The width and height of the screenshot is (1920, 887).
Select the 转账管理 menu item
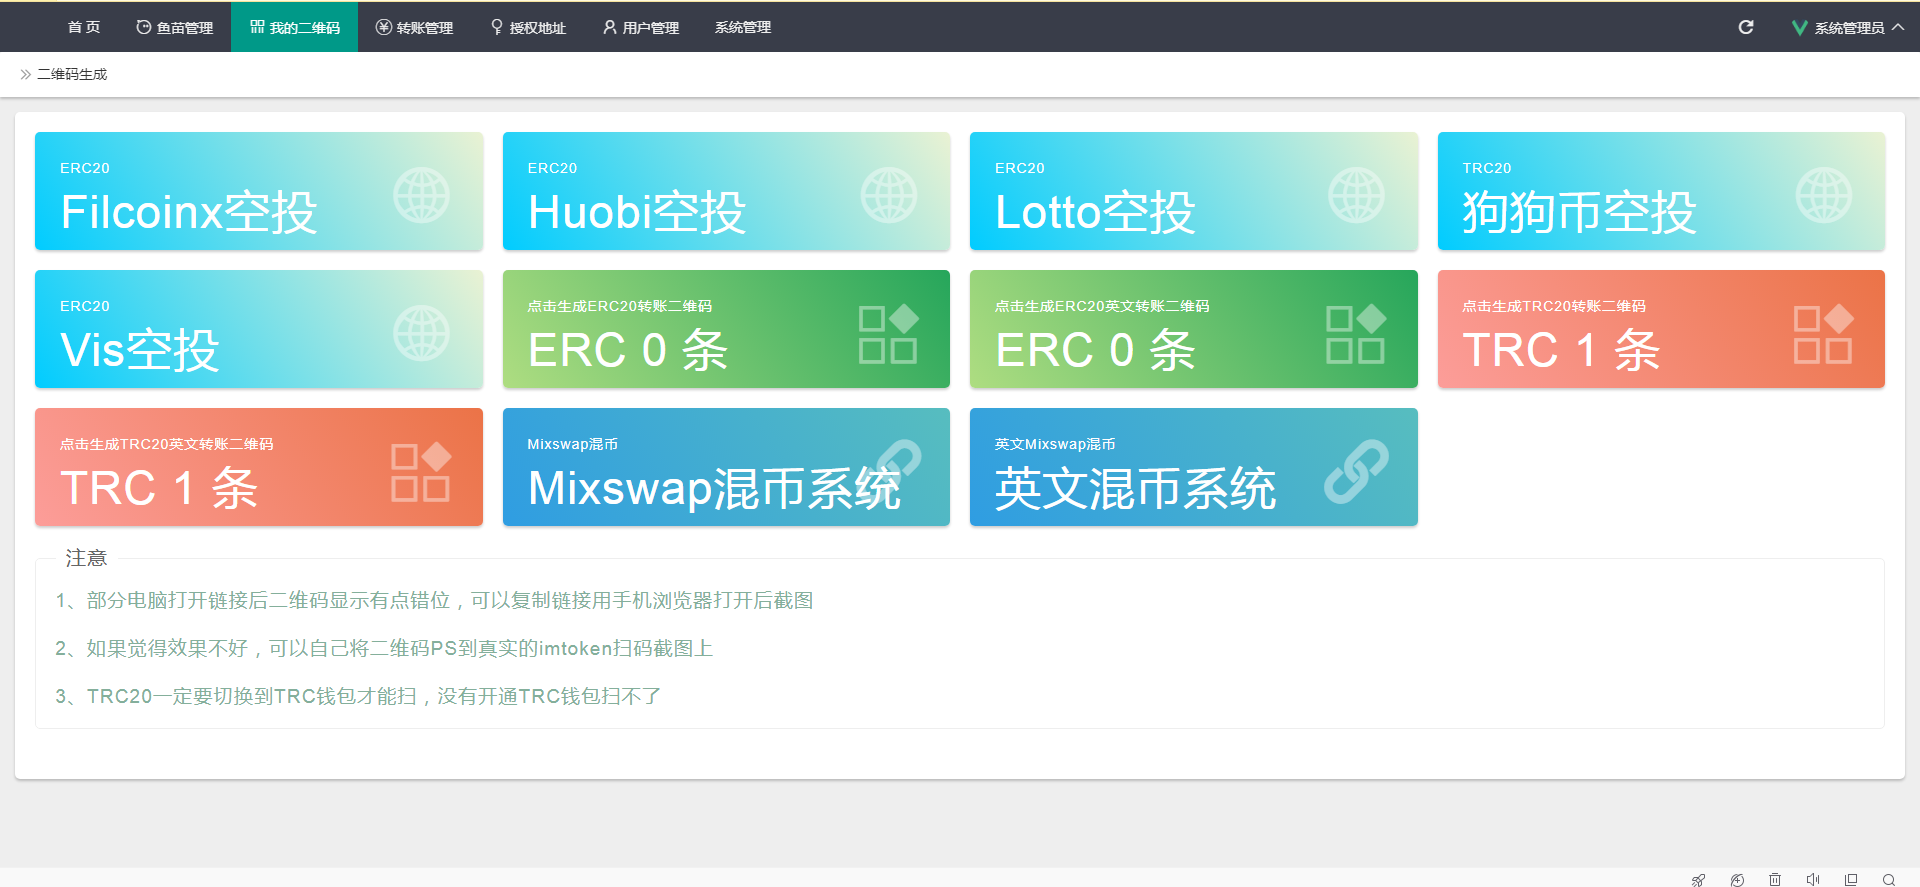414,28
